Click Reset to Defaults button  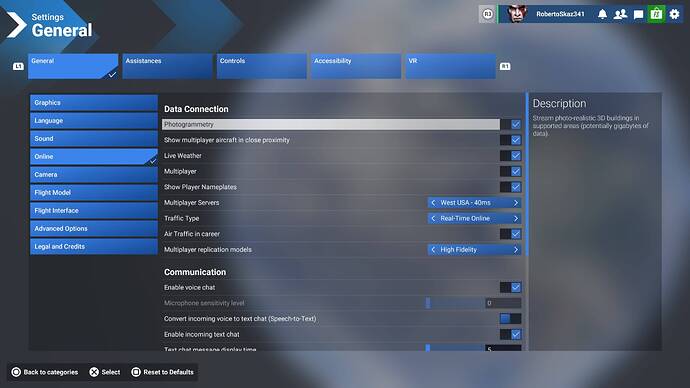(162, 372)
